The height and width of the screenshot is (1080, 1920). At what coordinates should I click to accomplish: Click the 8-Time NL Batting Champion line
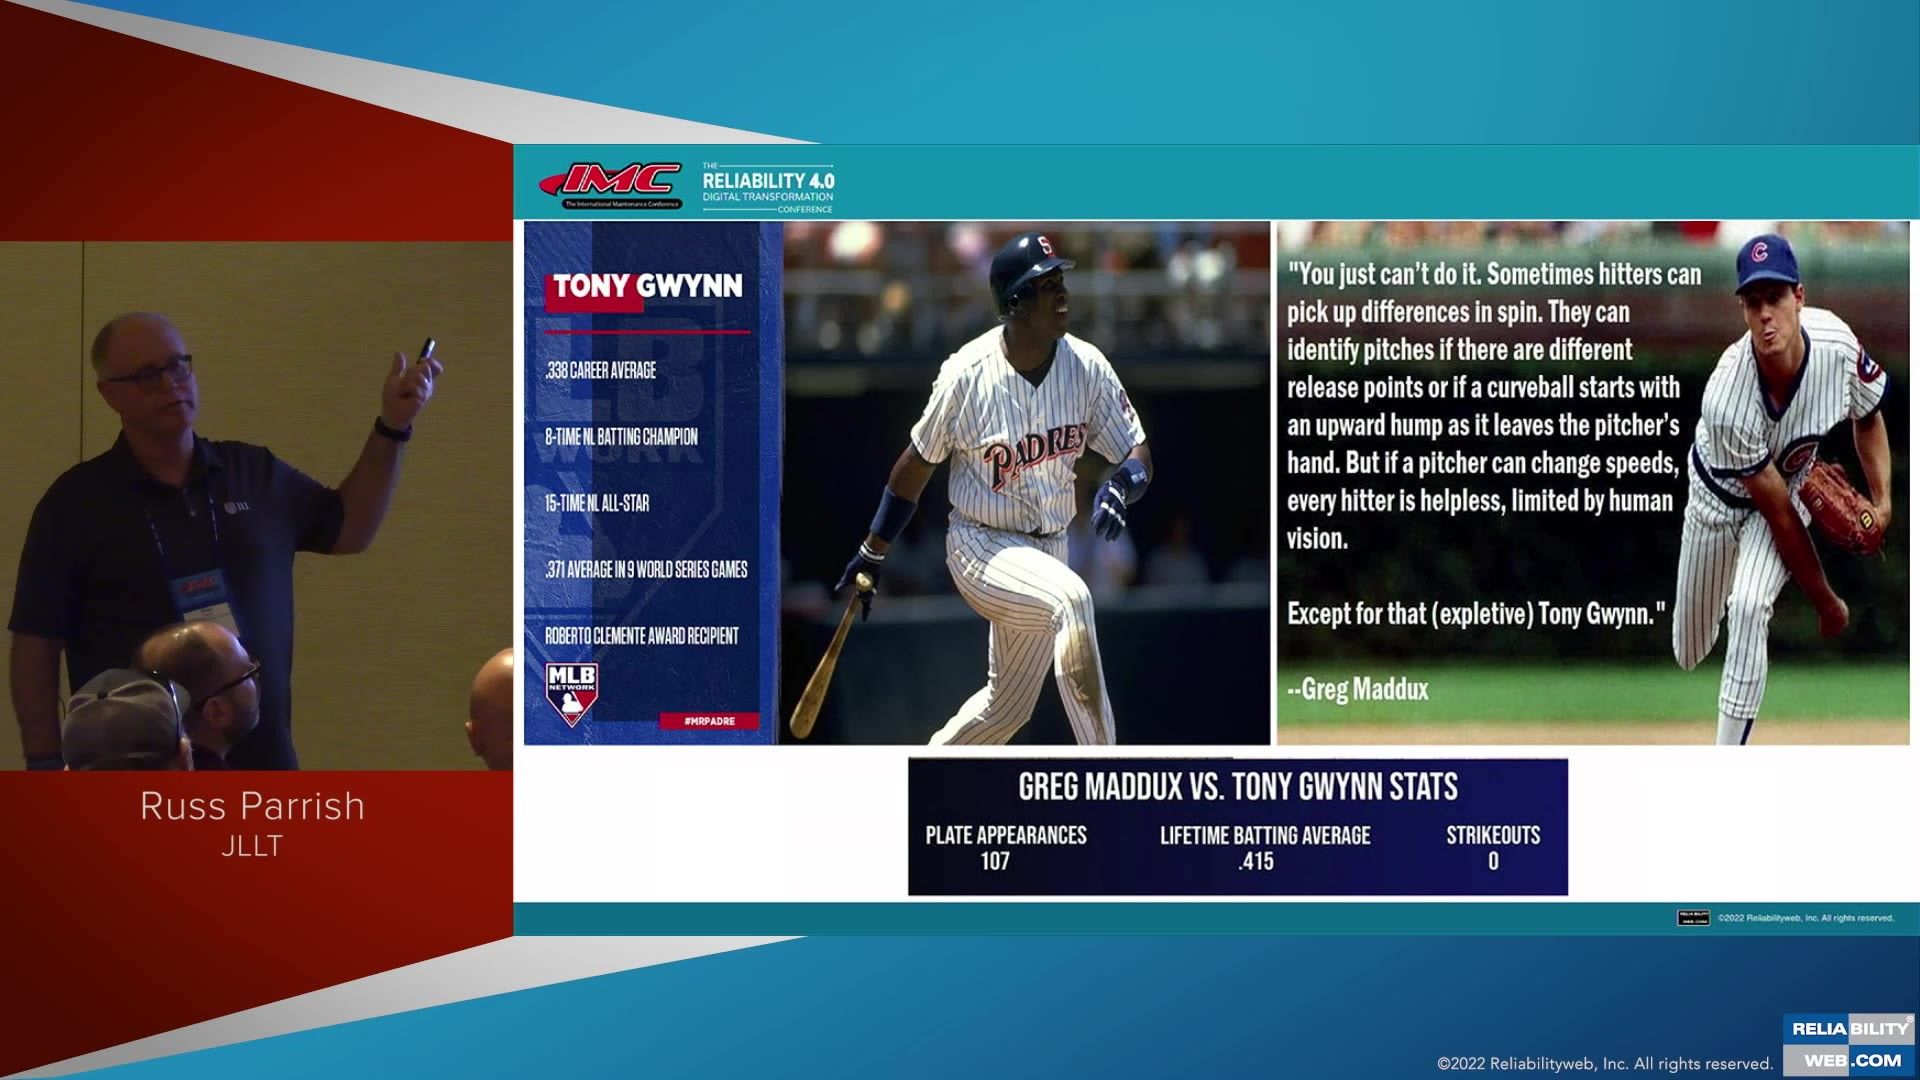coord(621,437)
